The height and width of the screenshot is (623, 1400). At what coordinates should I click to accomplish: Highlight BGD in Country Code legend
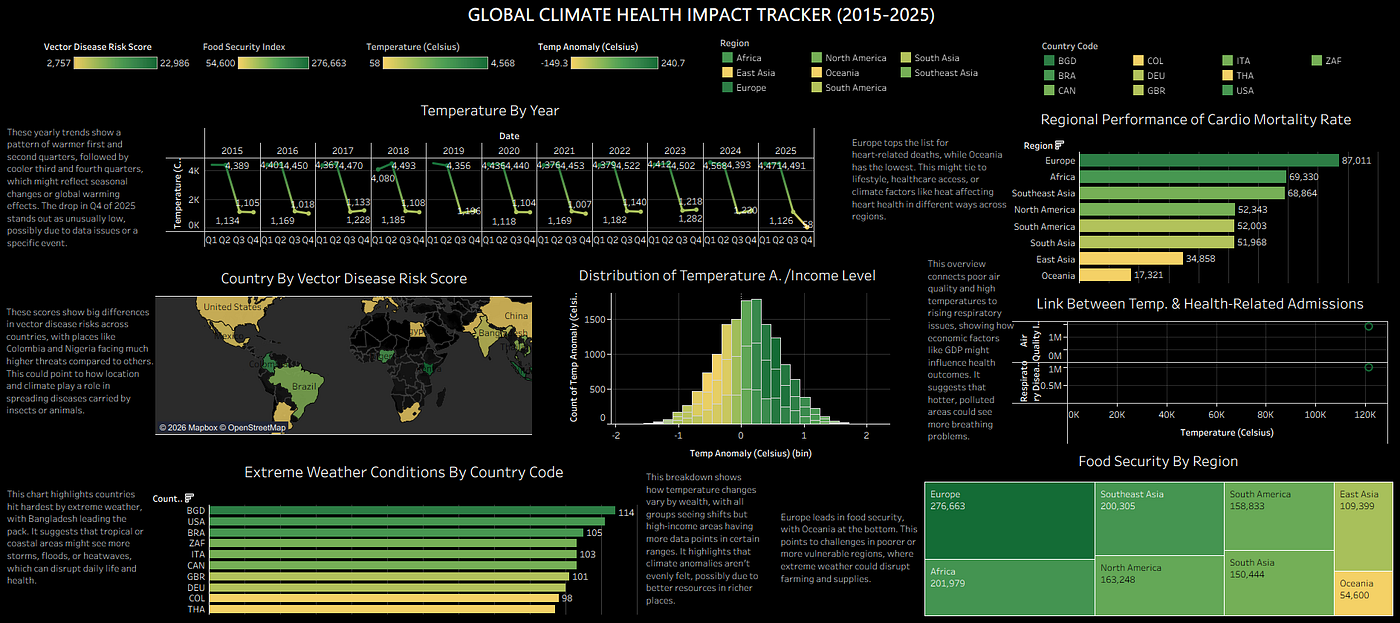1047,61
